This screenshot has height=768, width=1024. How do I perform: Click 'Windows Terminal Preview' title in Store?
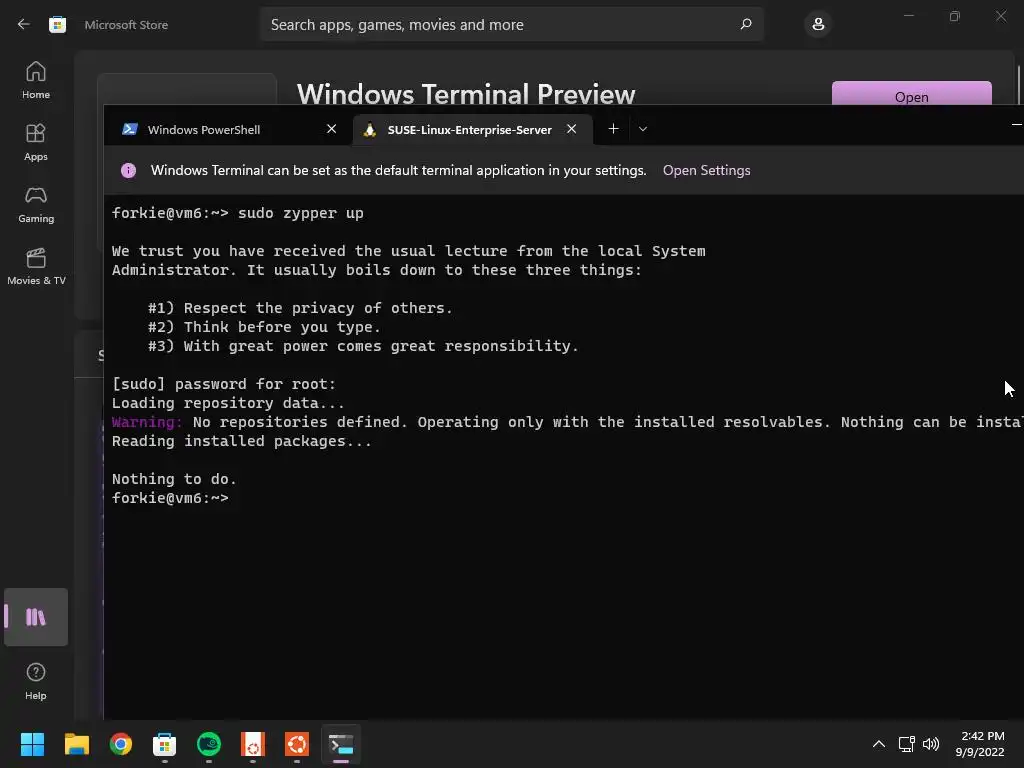click(466, 93)
